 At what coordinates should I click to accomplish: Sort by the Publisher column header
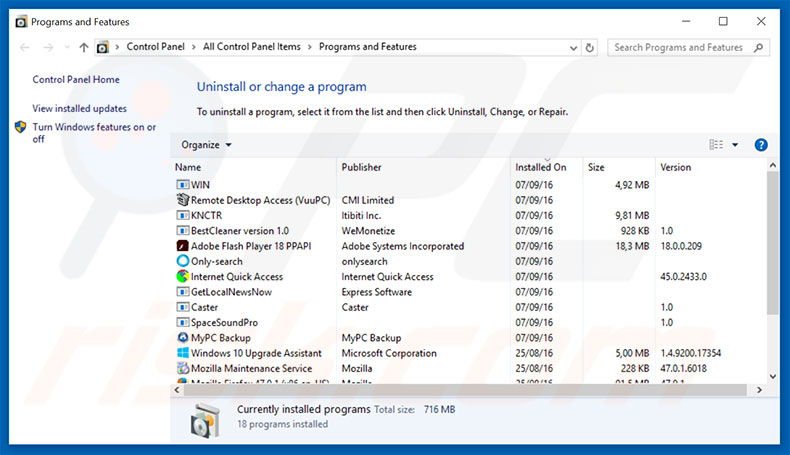361,167
